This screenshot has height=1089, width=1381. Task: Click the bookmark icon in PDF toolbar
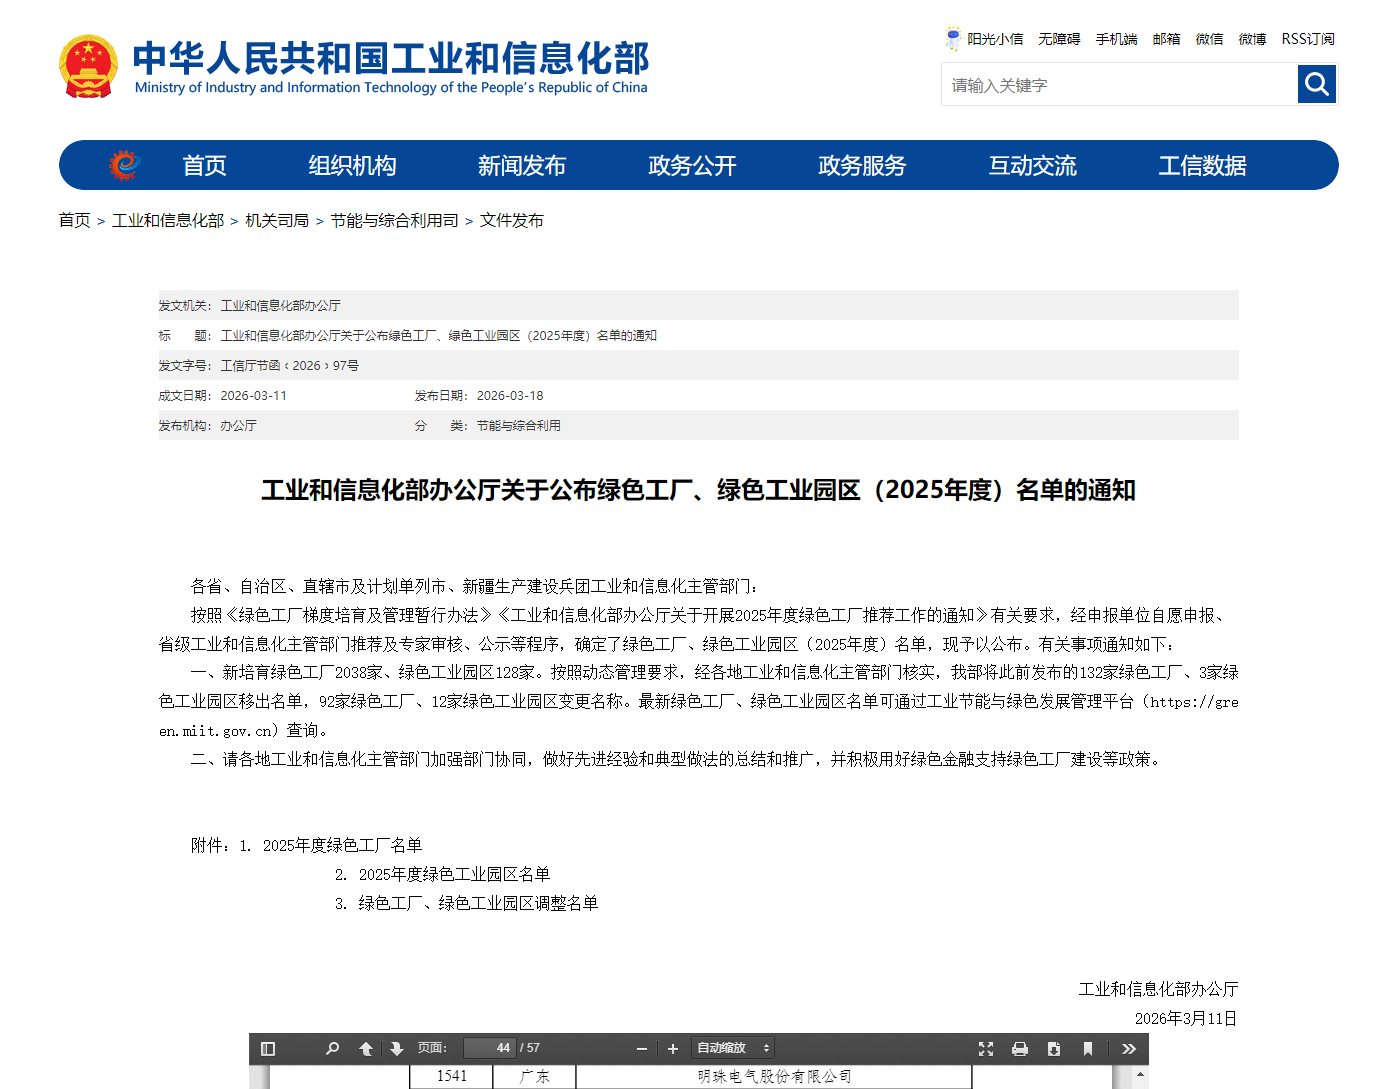click(x=1087, y=1048)
